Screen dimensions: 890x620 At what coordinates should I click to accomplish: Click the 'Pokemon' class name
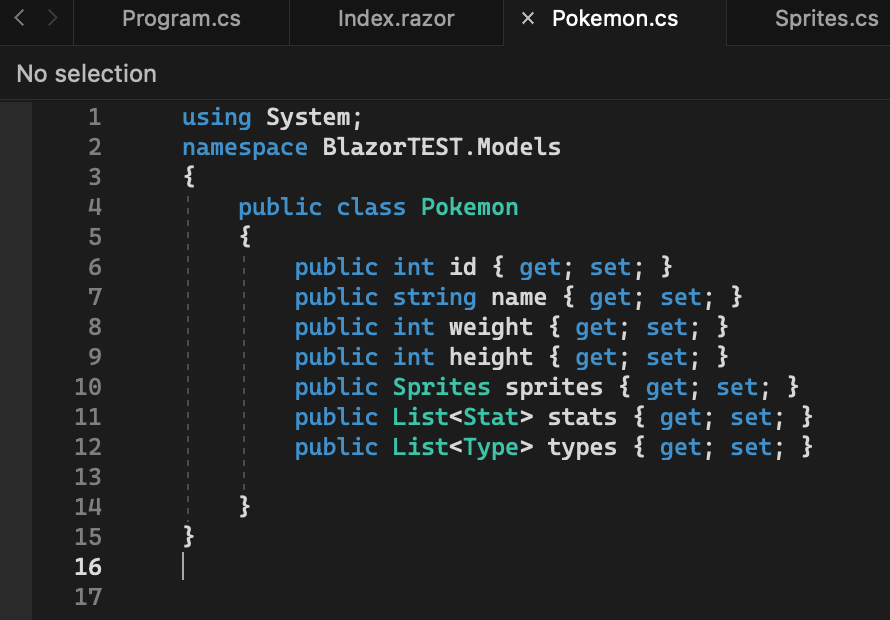(469, 207)
